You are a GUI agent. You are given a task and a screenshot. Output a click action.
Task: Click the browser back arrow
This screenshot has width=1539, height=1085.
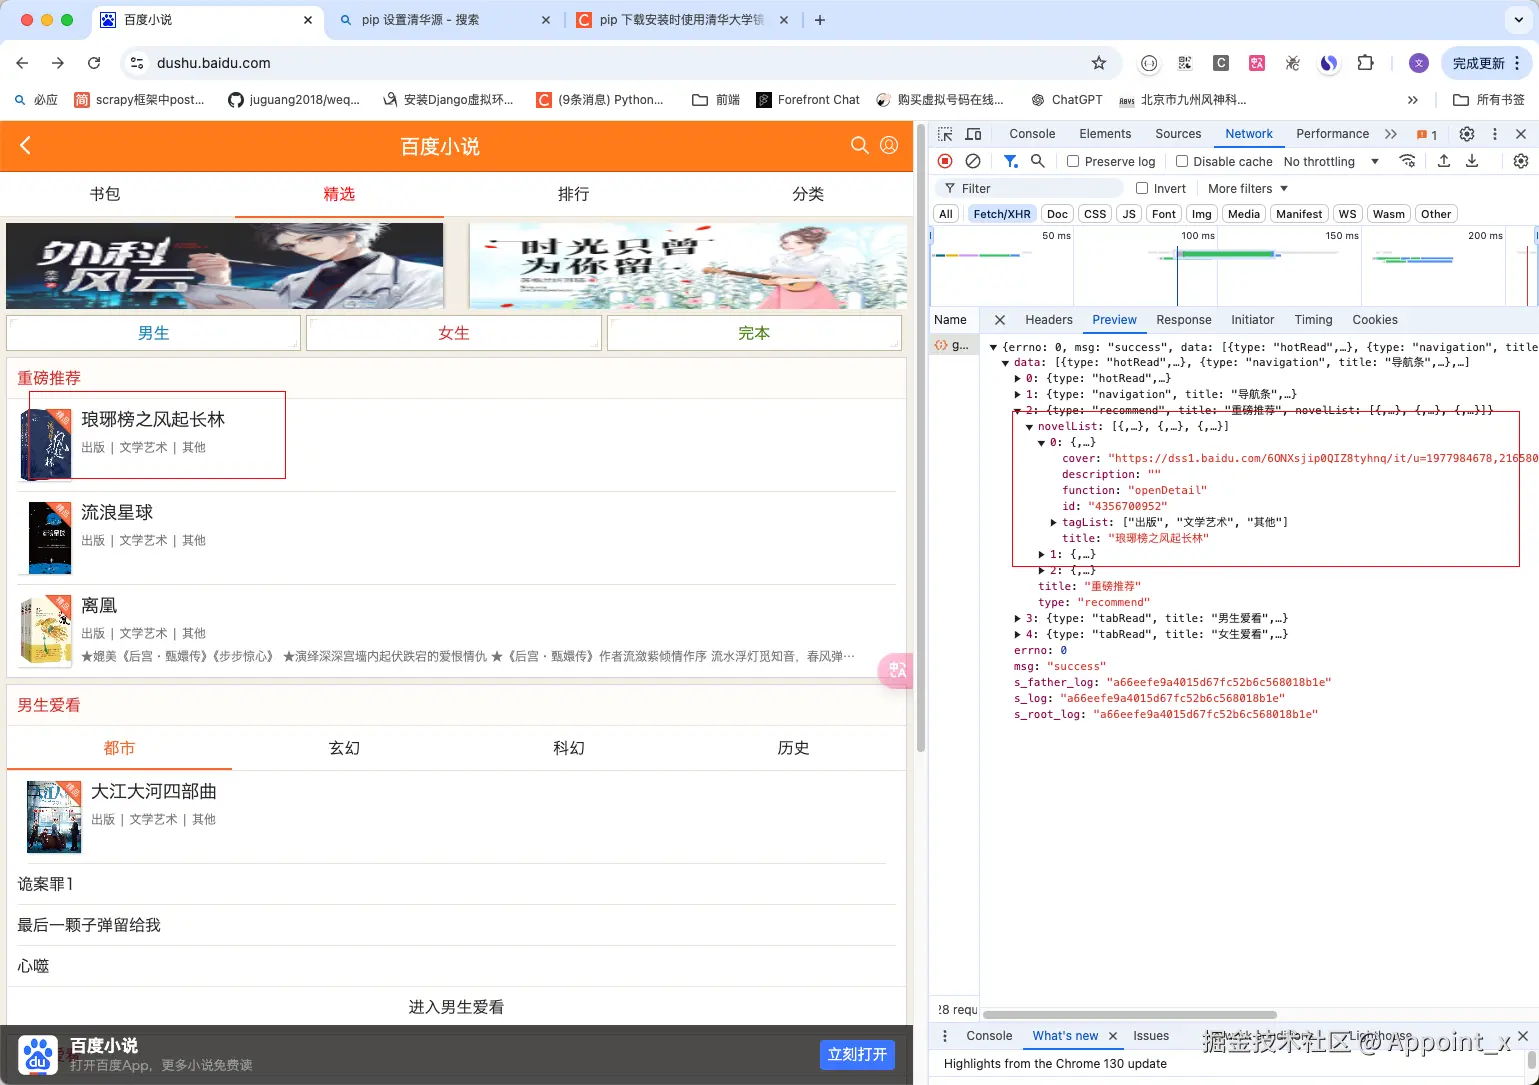coord(22,63)
